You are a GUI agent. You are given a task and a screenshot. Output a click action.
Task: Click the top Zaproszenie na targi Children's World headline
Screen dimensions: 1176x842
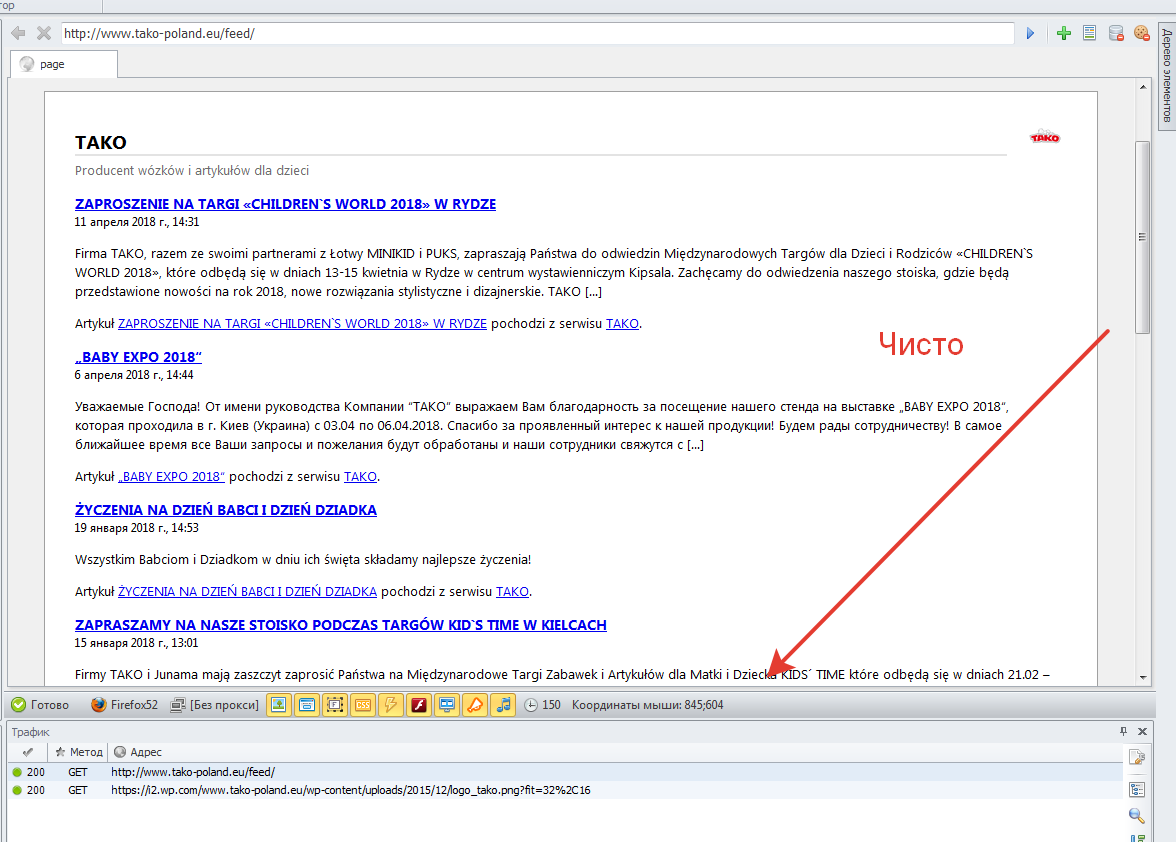tap(285, 204)
